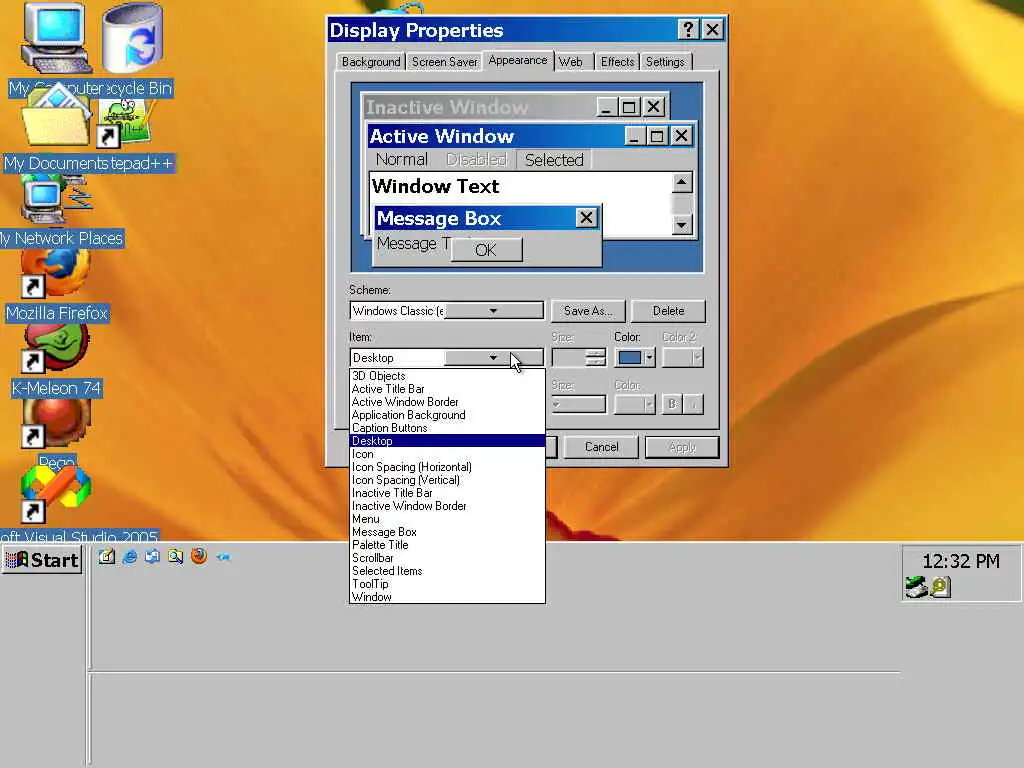Switch to the Web tab

click(x=571, y=61)
